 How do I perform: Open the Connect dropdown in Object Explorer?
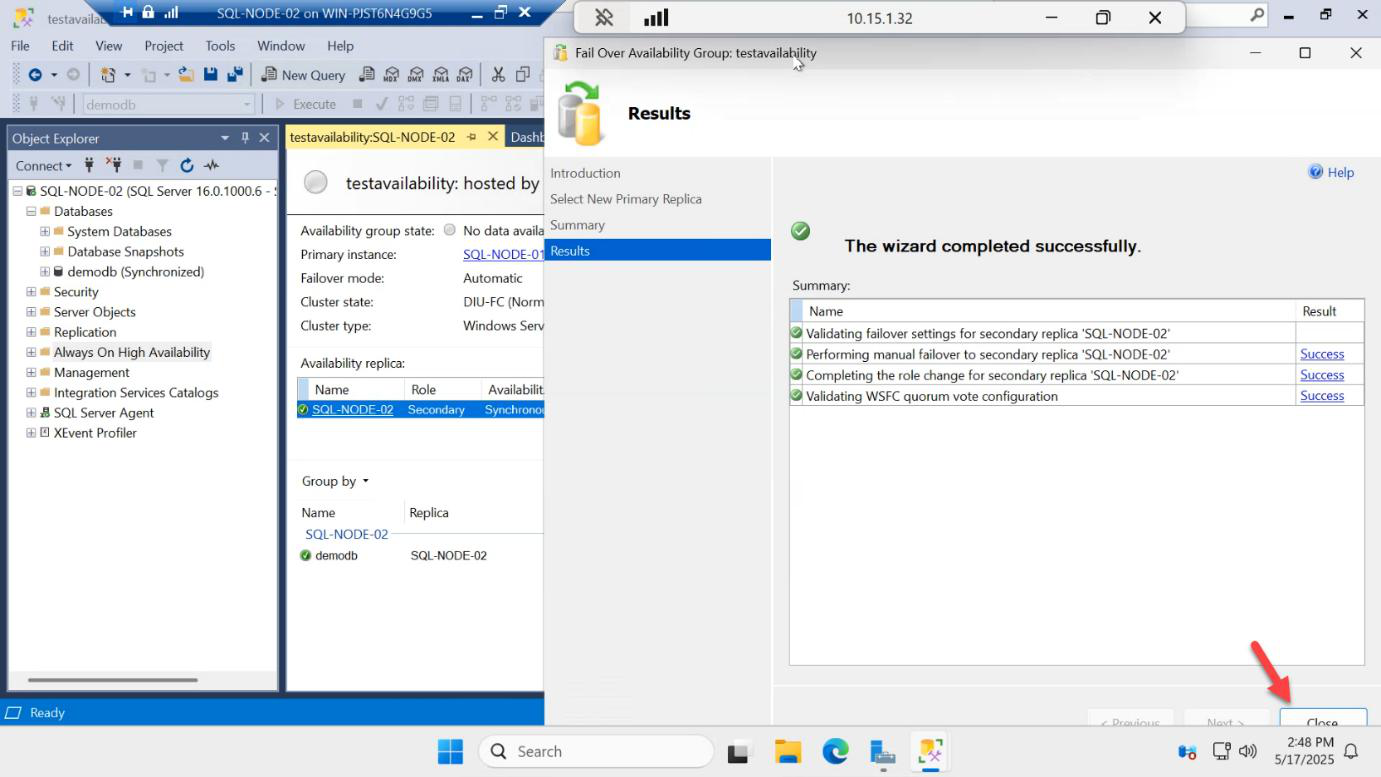pos(44,165)
